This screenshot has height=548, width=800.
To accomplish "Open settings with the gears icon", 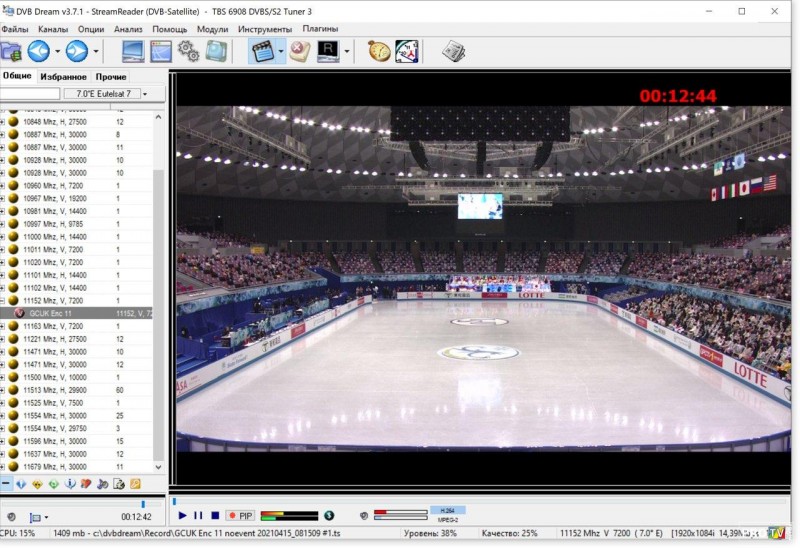I will (x=188, y=51).
